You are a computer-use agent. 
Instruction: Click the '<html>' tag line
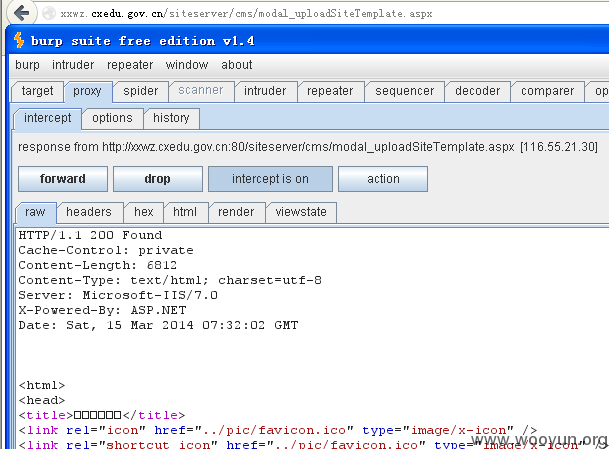[x=42, y=385]
